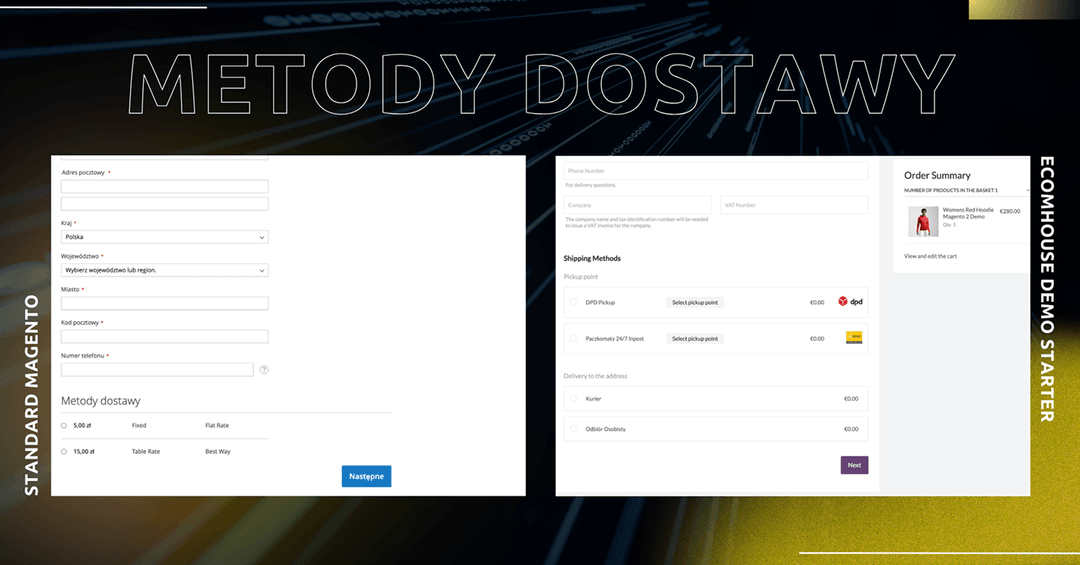The width and height of the screenshot is (1080, 565).
Task: Focus the first Adres pocztowy input field
Action: (165, 187)
